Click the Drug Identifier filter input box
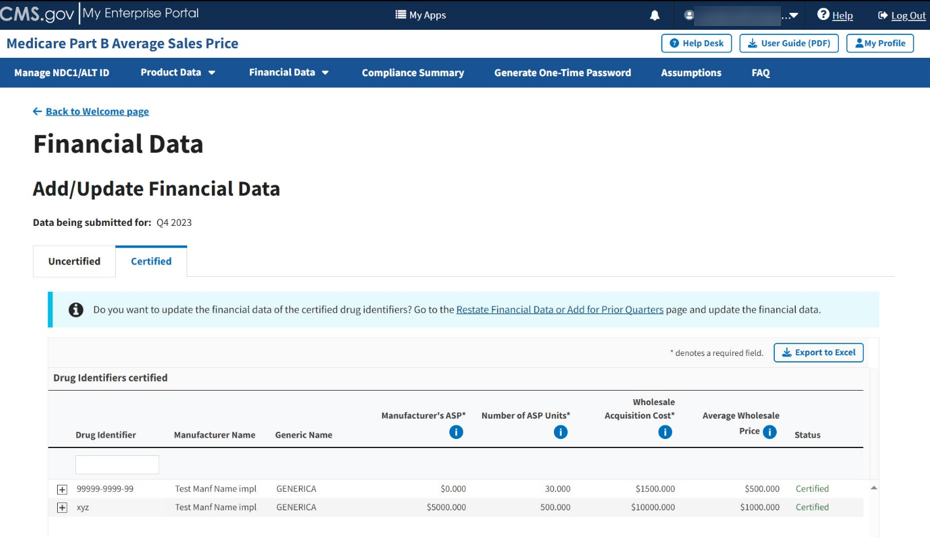Screen dimensions: 930x538 (x=117, y=465)
